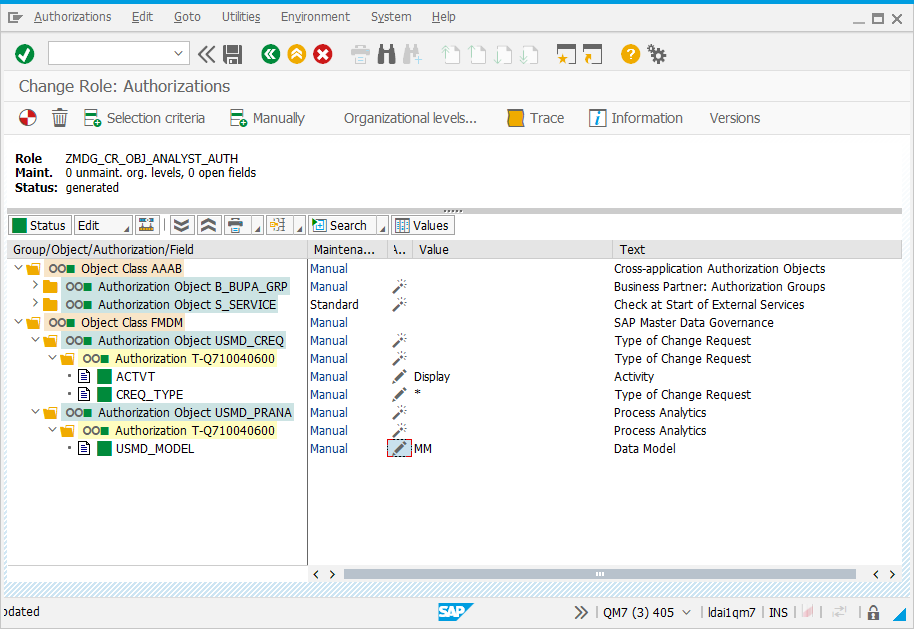The width and height of the screenshot is (914, 629).
Task: Click the Value column header
Action: pos(512,250)
